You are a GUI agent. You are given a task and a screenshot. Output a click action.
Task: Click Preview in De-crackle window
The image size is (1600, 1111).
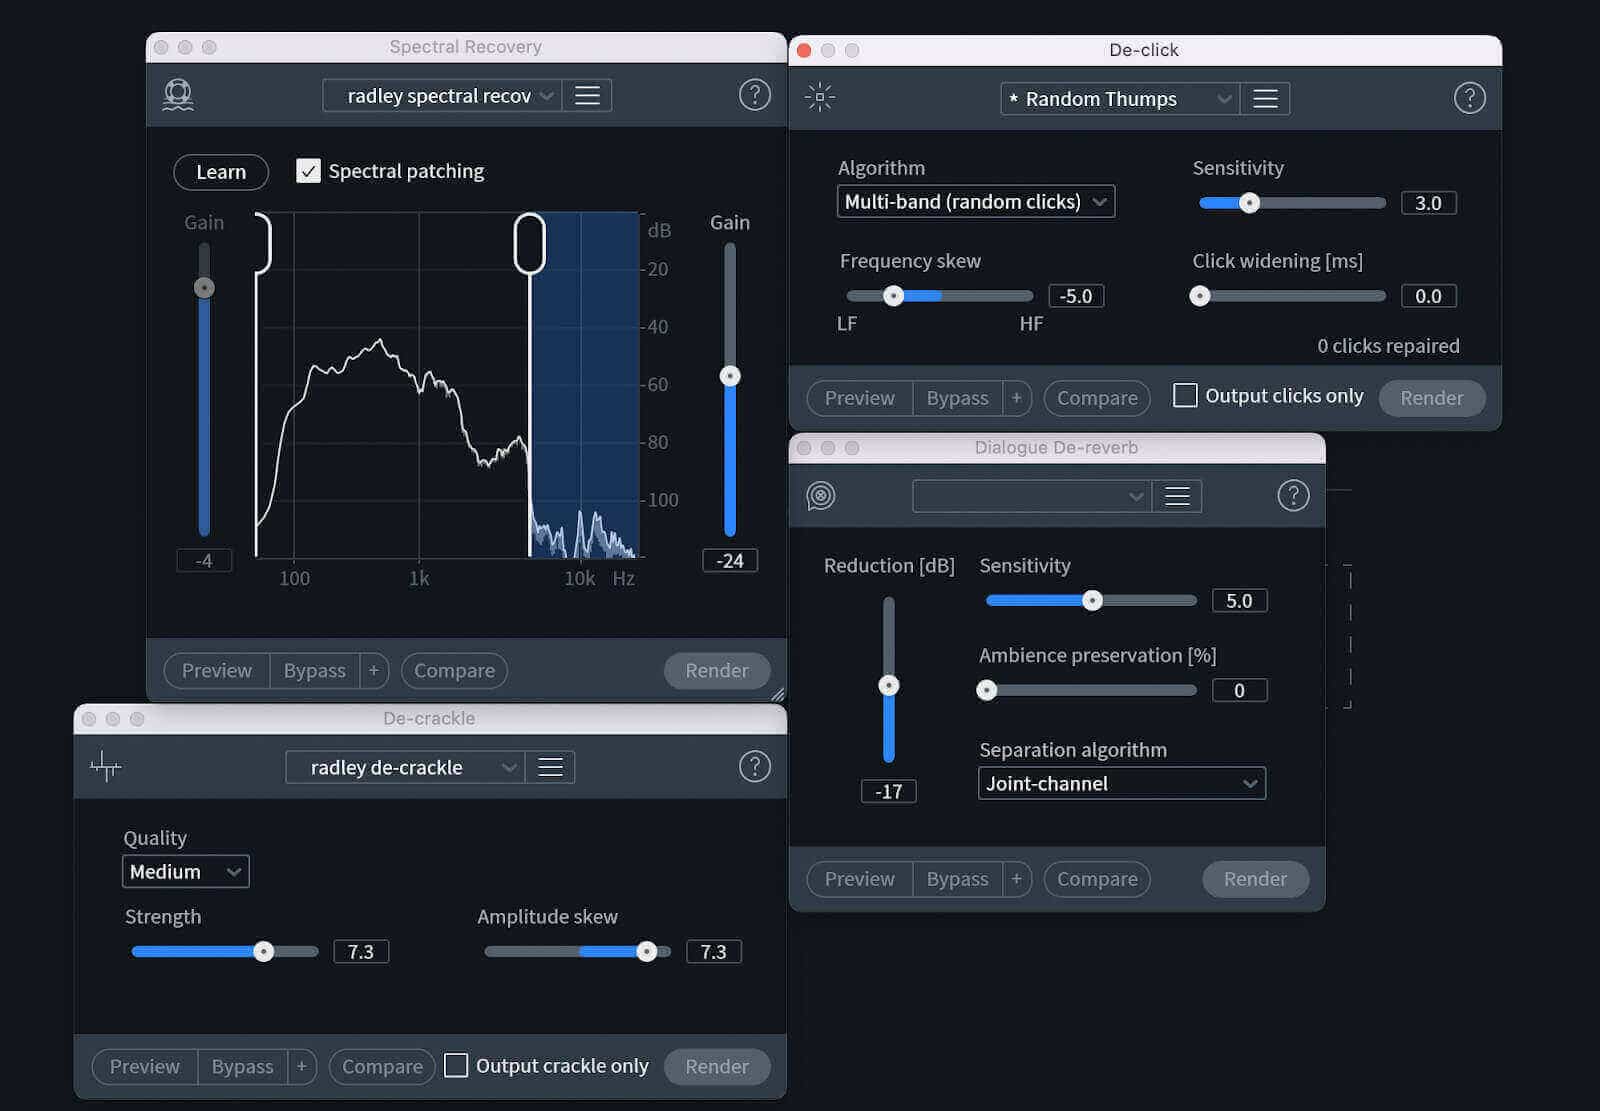click(x=145, y=1066)
